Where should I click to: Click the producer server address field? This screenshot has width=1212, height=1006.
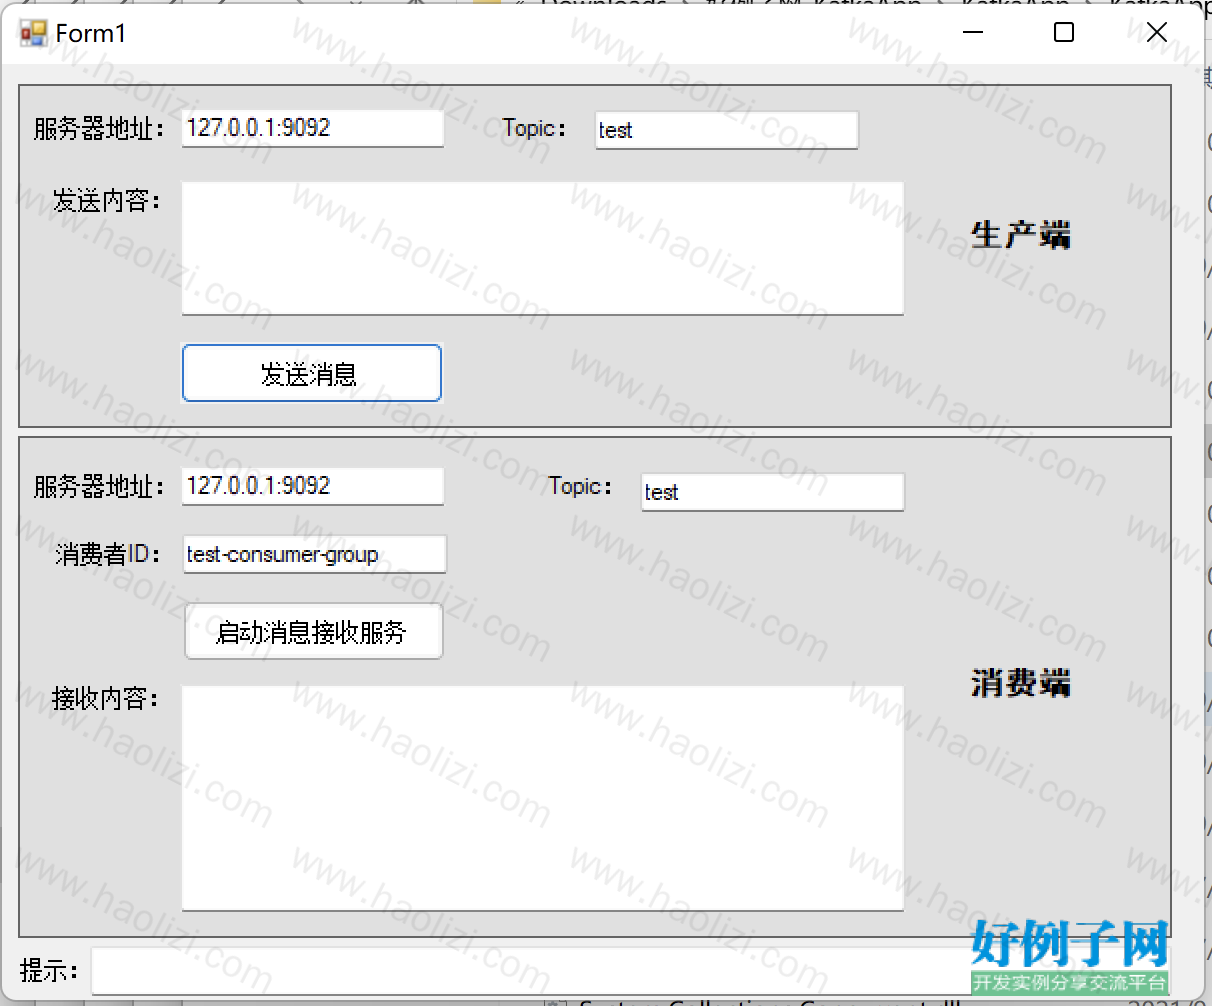click(312, 128)
